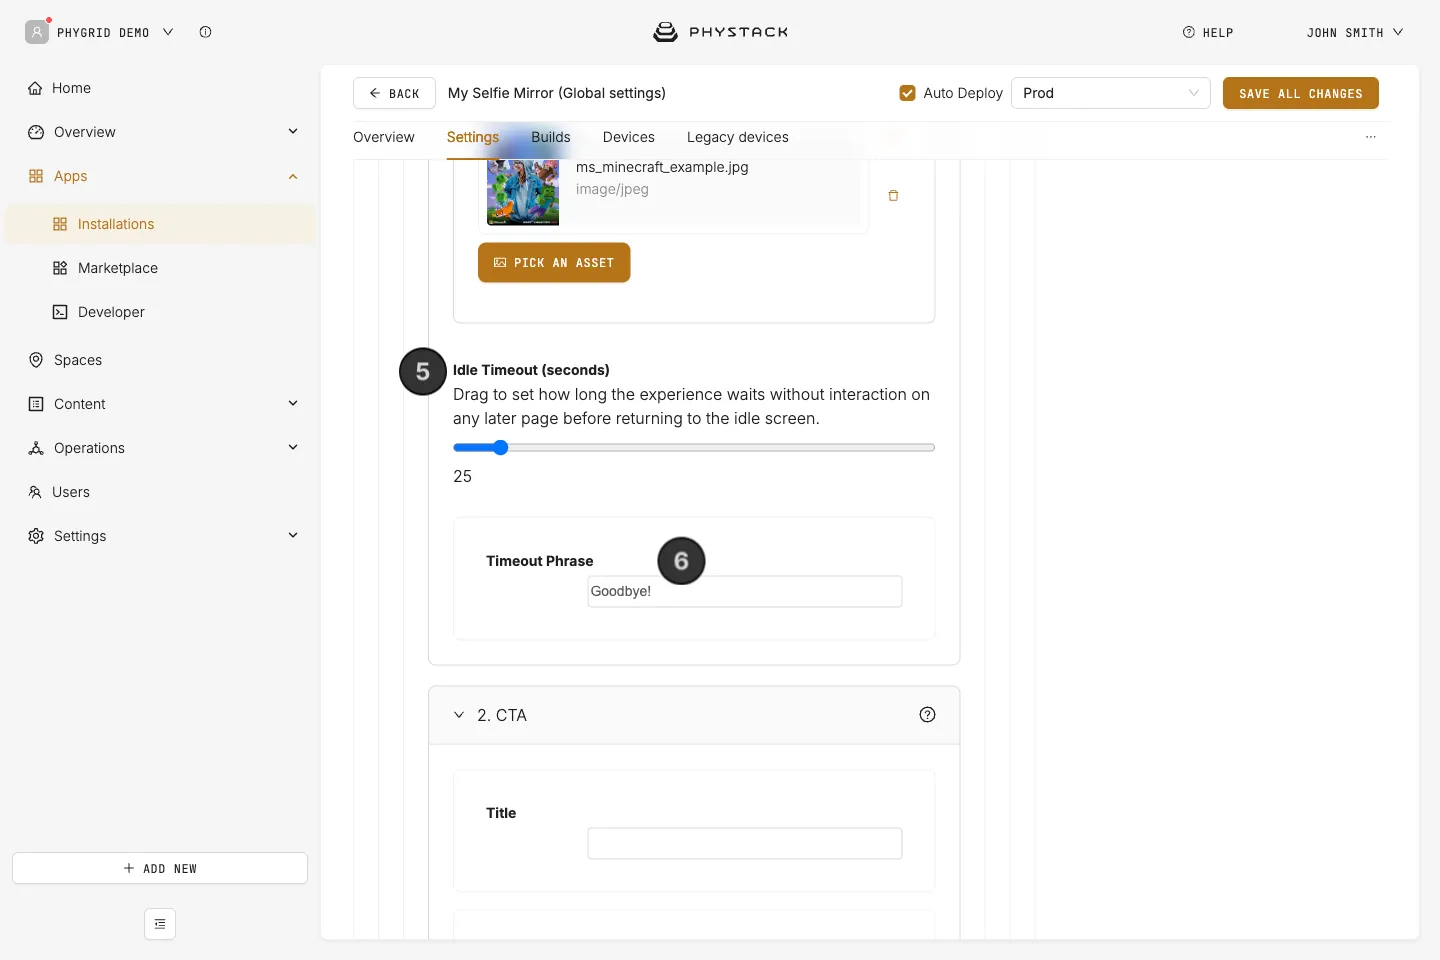Click the Timeout Phrase input field

pyautogui.click(x=745, y=591)
